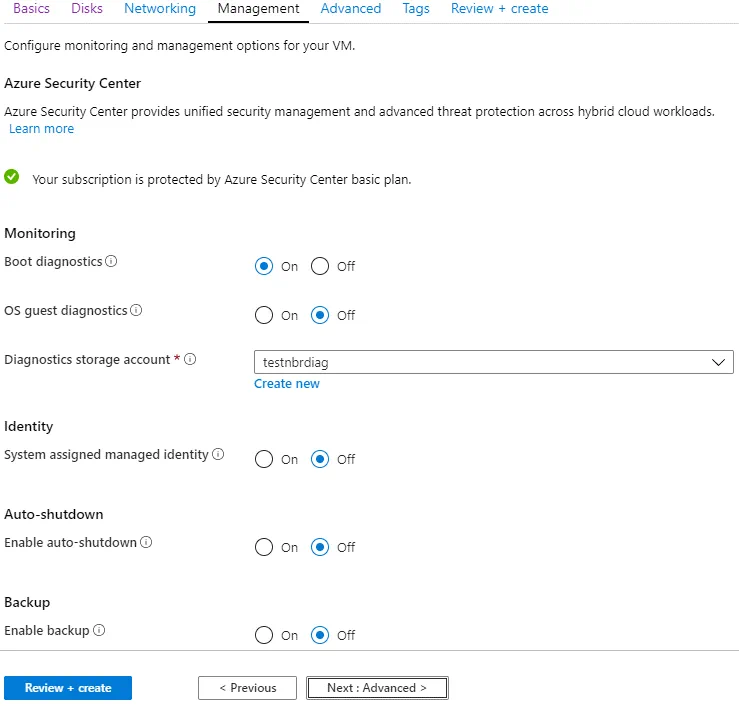
Task: Enable backup by selecting On
Action: (264, 635)
